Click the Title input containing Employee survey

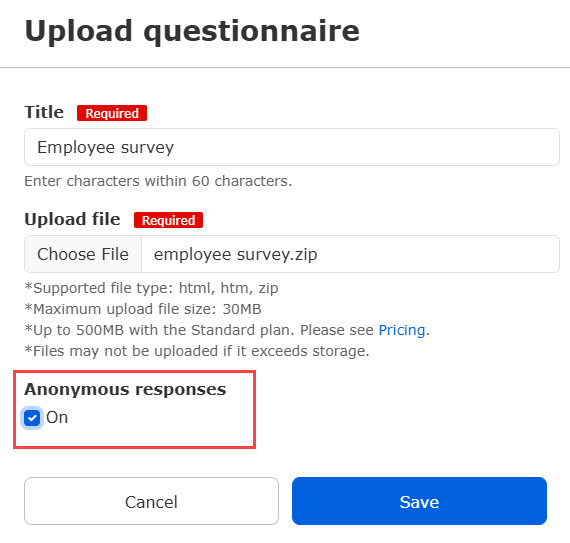click(292, 147)
